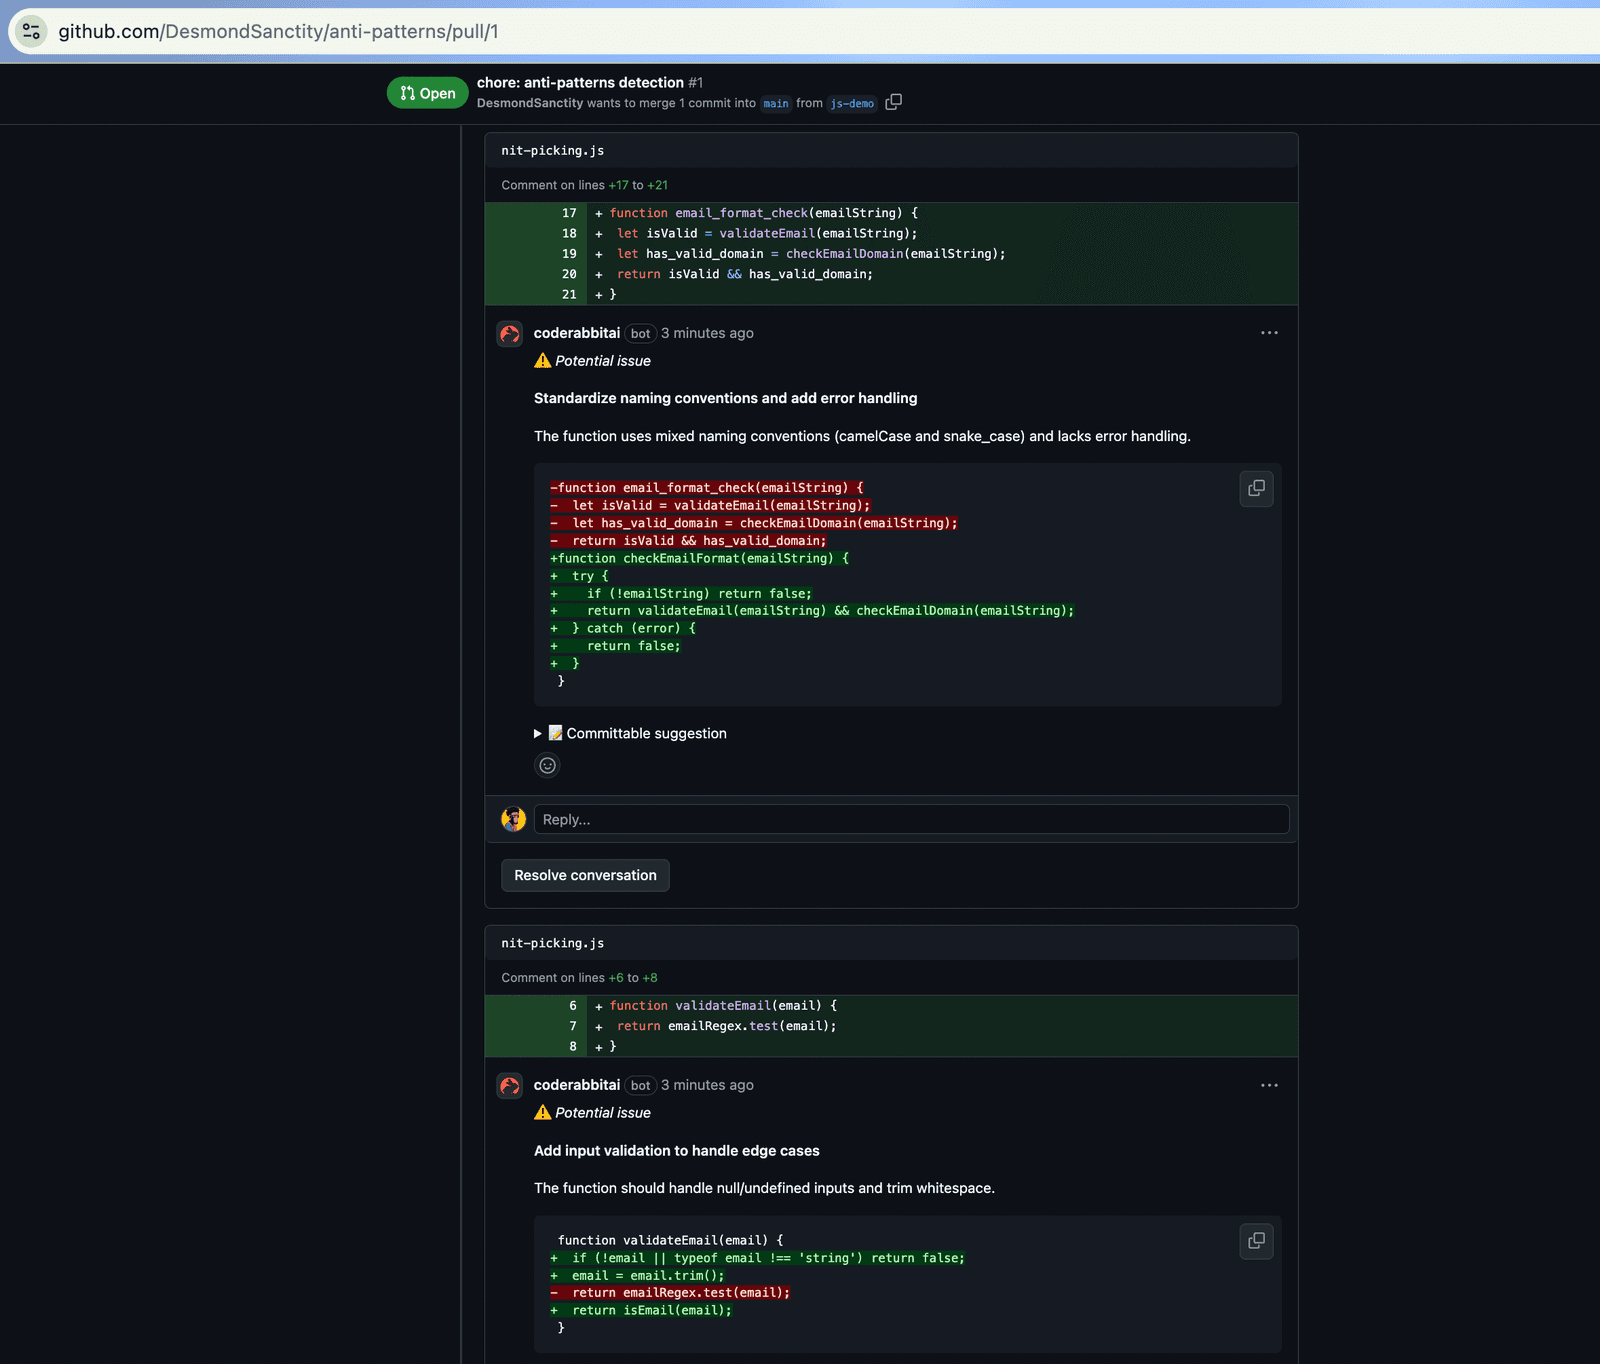Open the js-demo branch link
Viewport: 1600px width, 1364px height.
pos(852,103)
